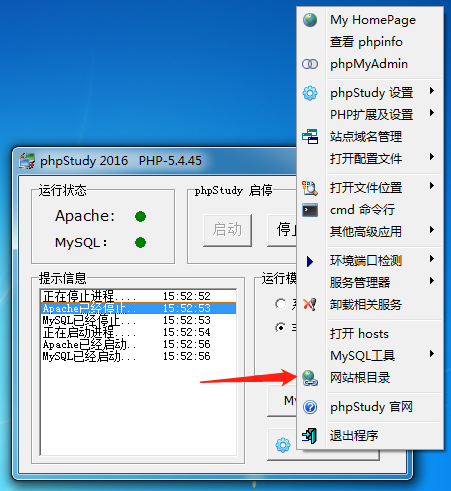Expand the PHP扩展及设置 submenu arrow
The image size is (451, 491).
432,113
